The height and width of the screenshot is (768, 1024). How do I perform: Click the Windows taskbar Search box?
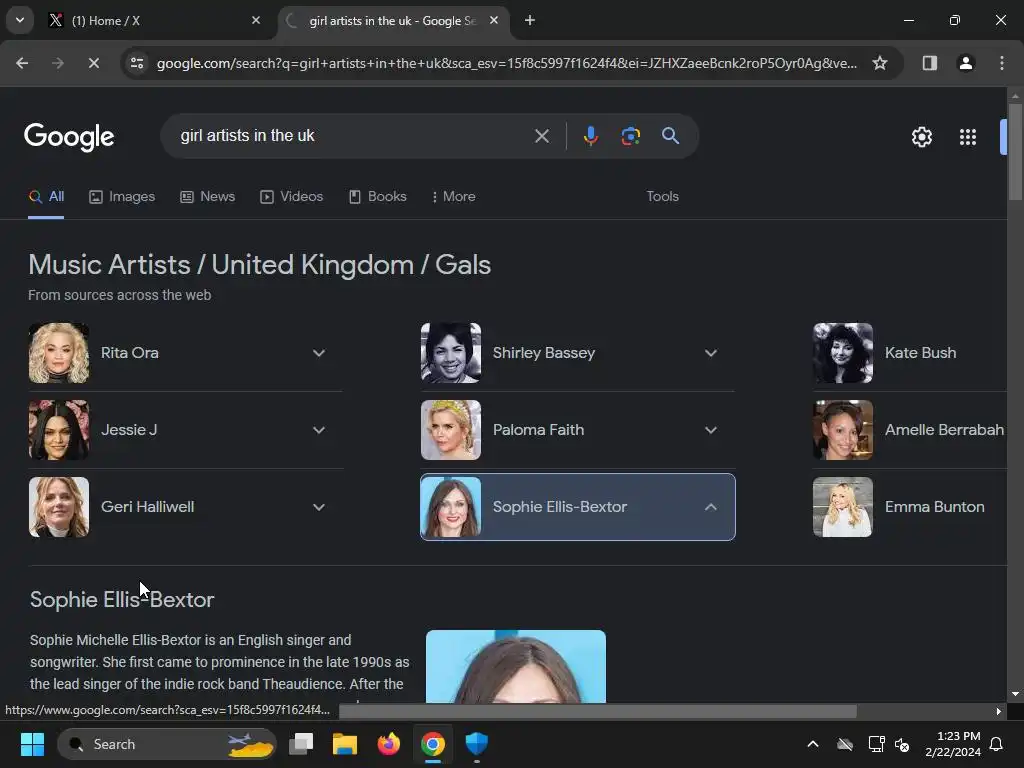pyautogui.click(x=167, y=744)
